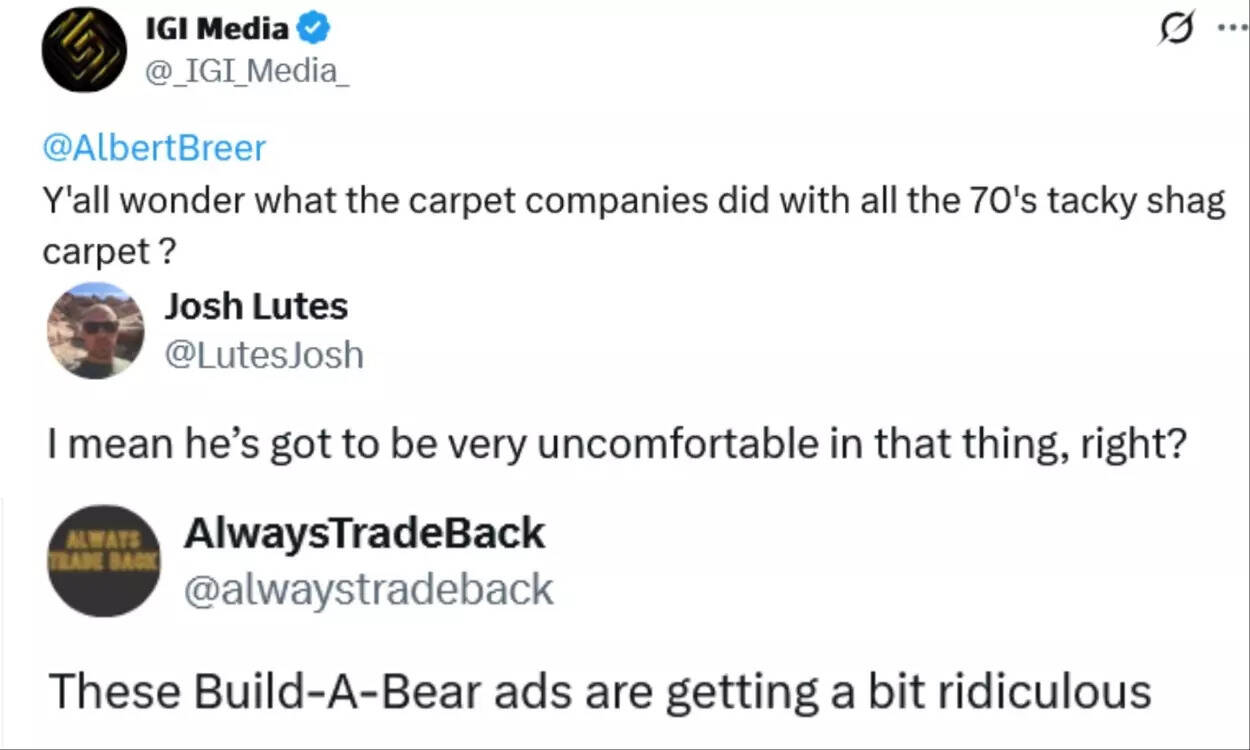Open the three-dot more options menu
The height and width of the screenshot is (750, 1250).
[x=1229, y=27]
